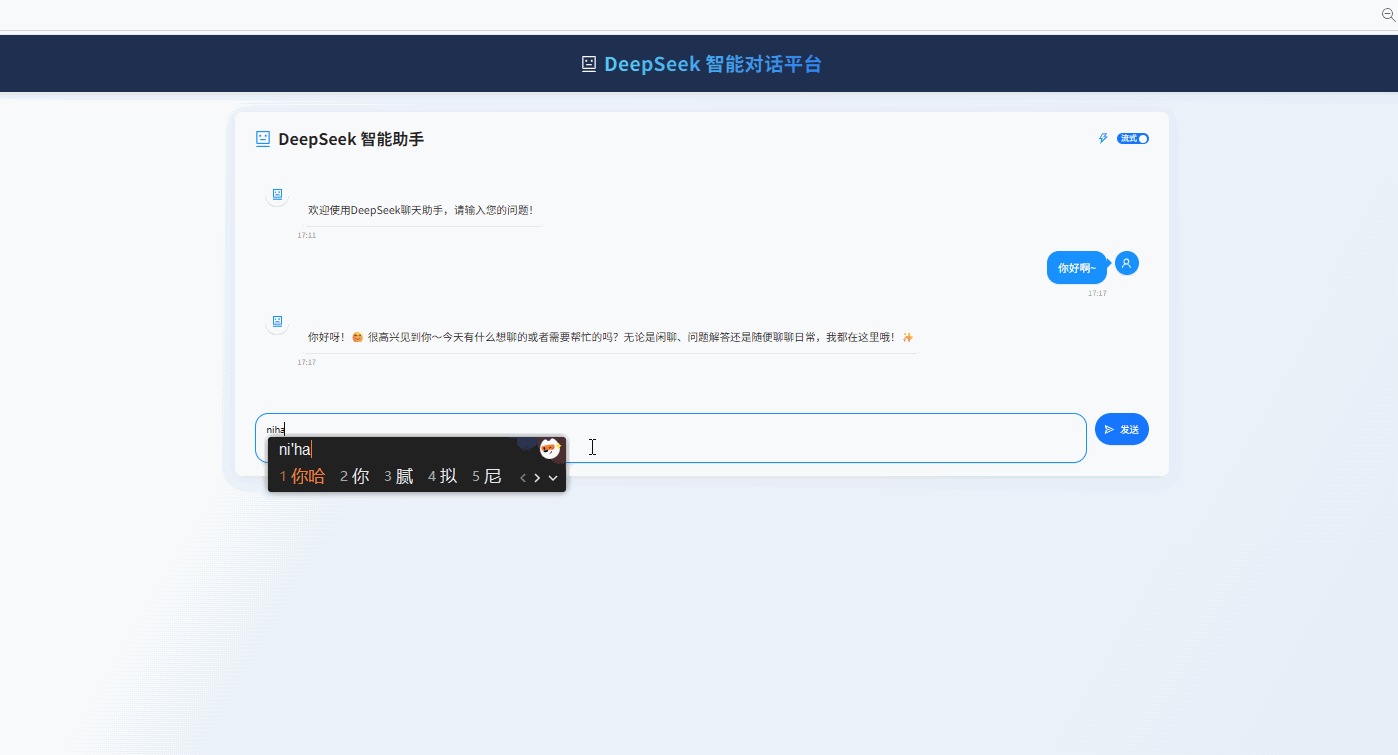Click the ni'ha pinyin composition text
This screenshot has height=755, width=1398.
pos(295,450)
